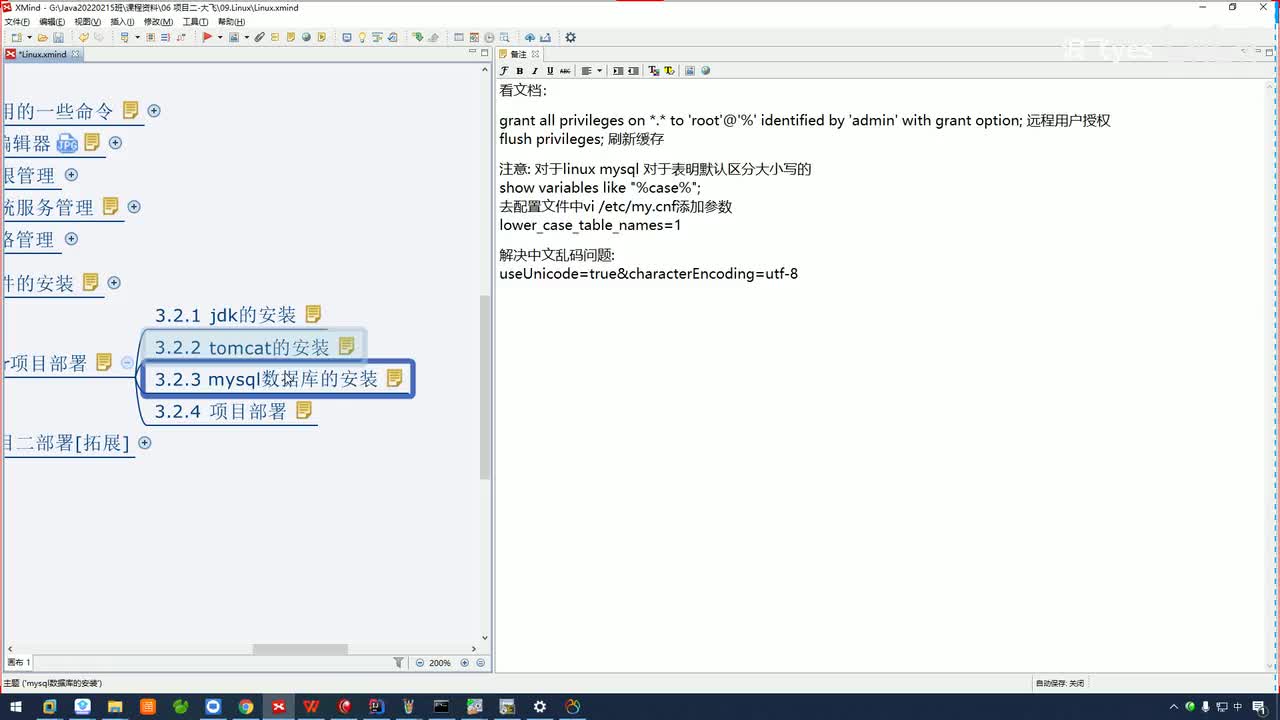Set notes text background color
This screenshot has width=1280, height=720.
pos(669,71)
